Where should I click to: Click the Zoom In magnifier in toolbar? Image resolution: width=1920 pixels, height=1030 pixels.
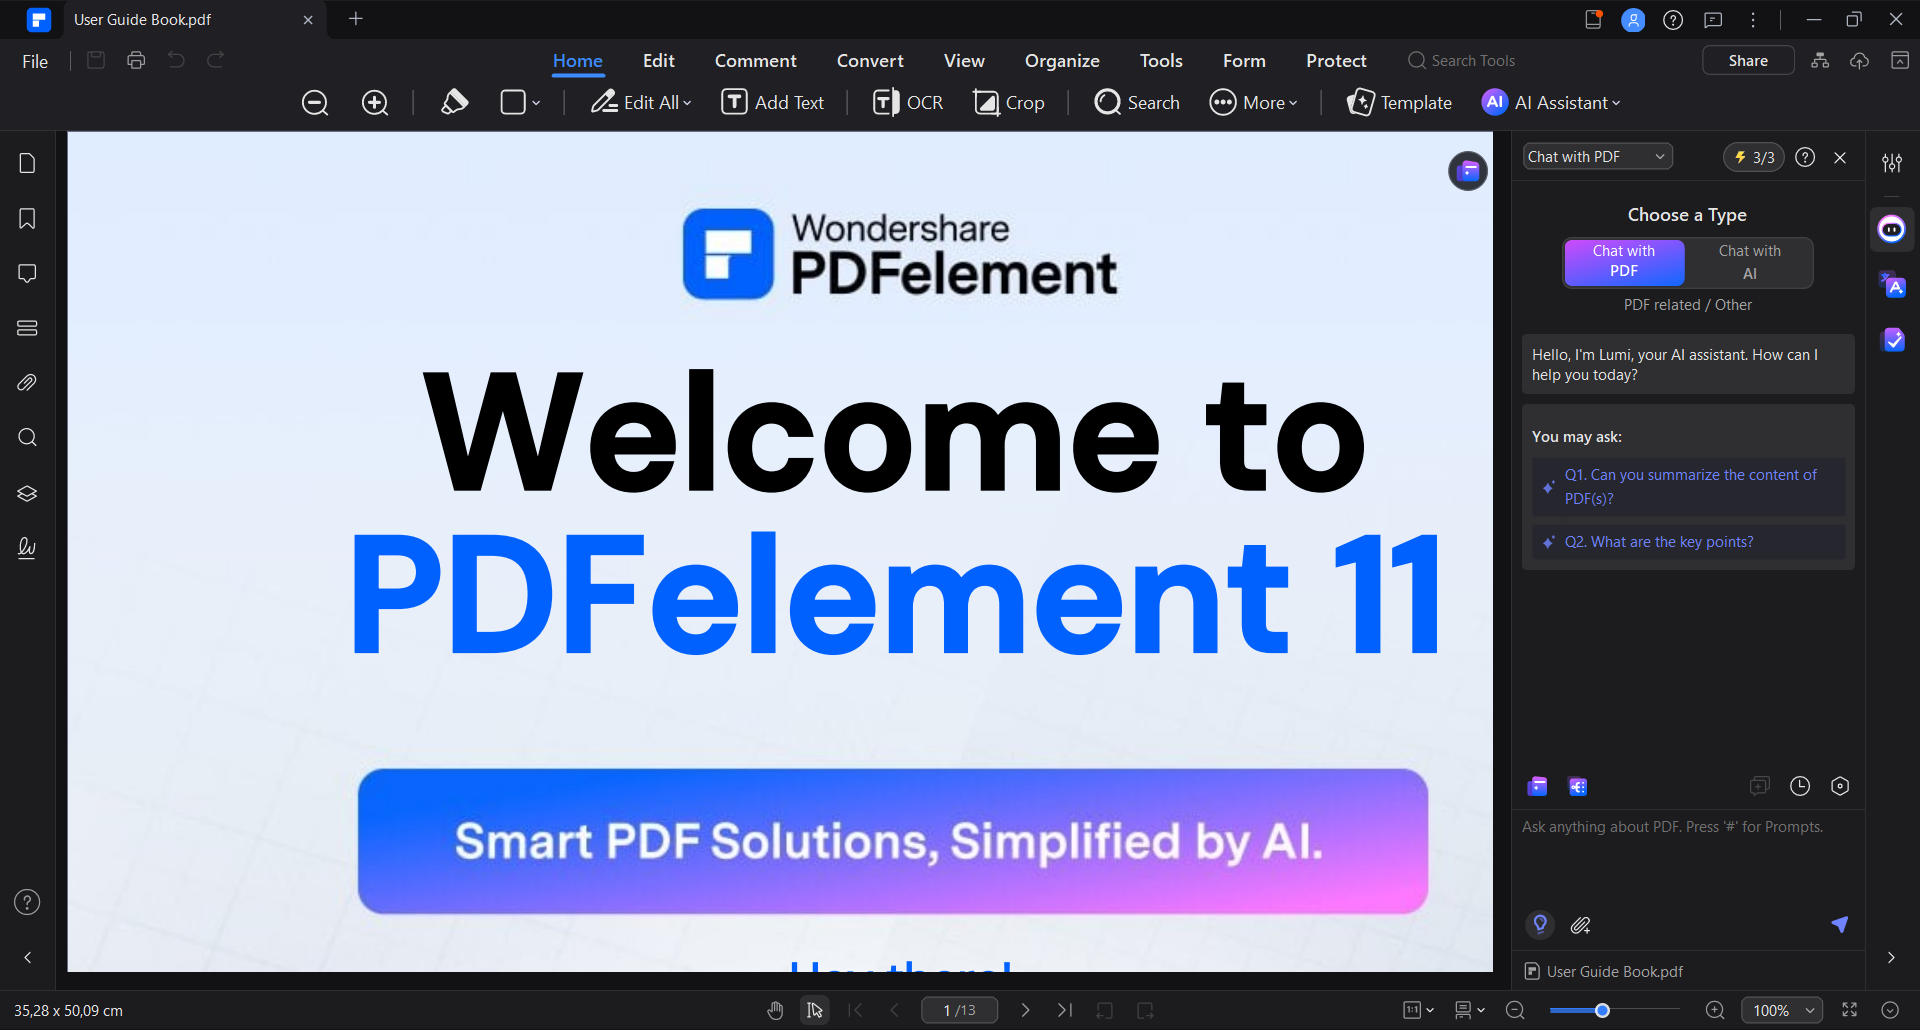(x=375, y=103)
